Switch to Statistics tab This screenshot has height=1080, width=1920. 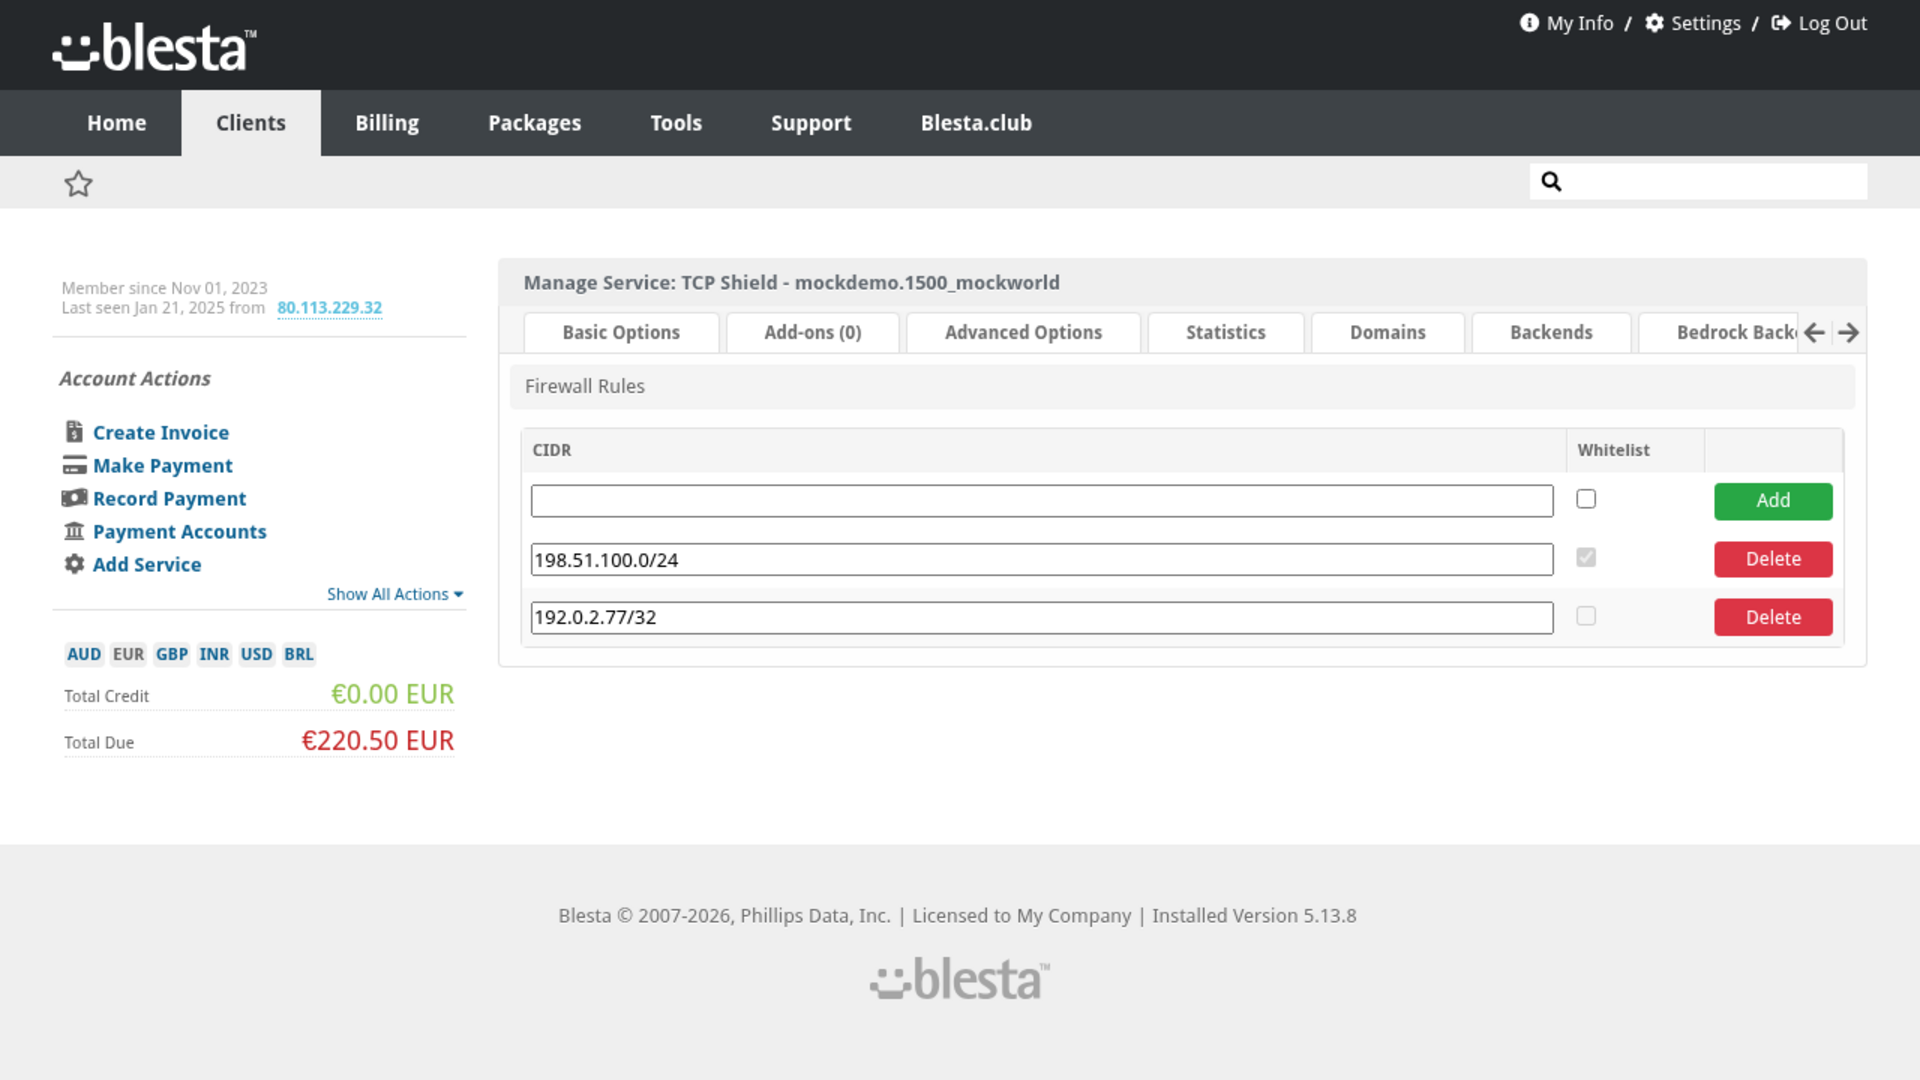click(1226, 333)
